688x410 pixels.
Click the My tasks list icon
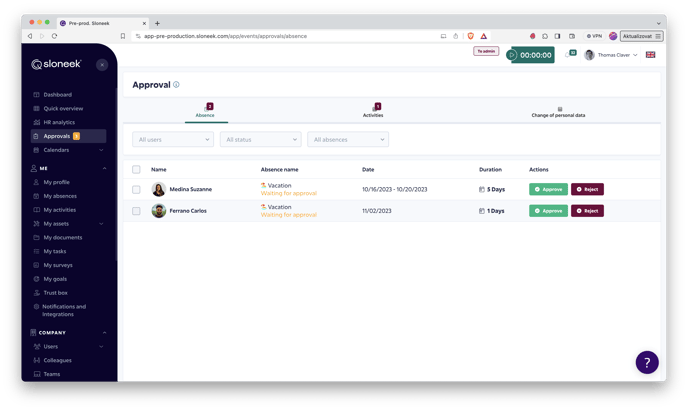(x=36, y=252)
